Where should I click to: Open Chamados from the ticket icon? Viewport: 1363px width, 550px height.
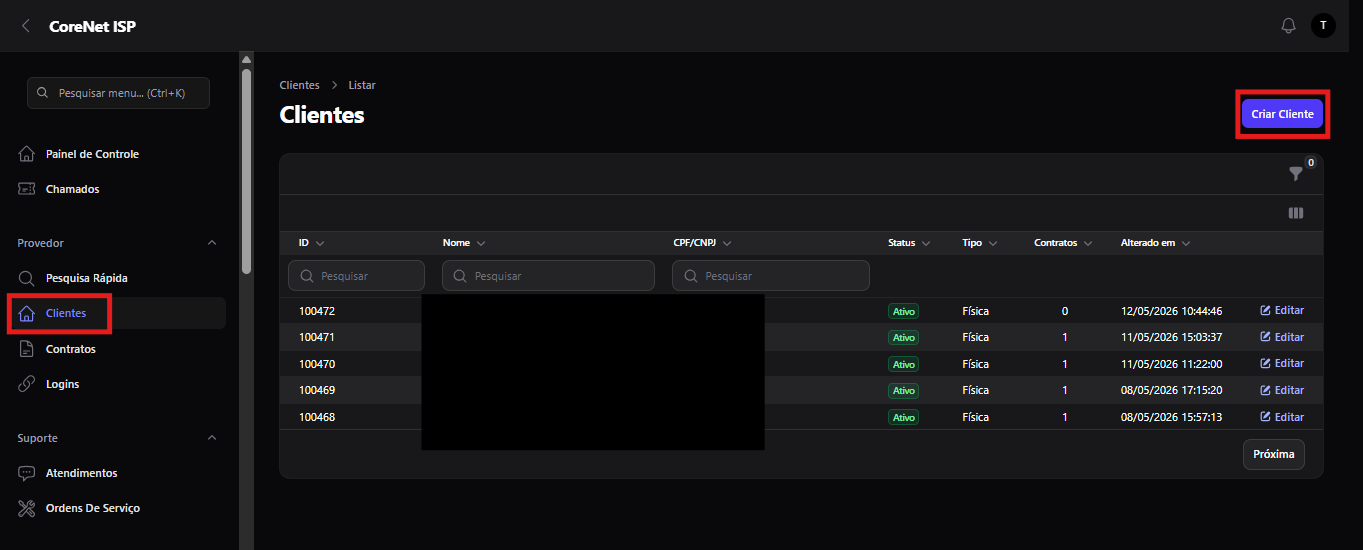tap(27, 189)
